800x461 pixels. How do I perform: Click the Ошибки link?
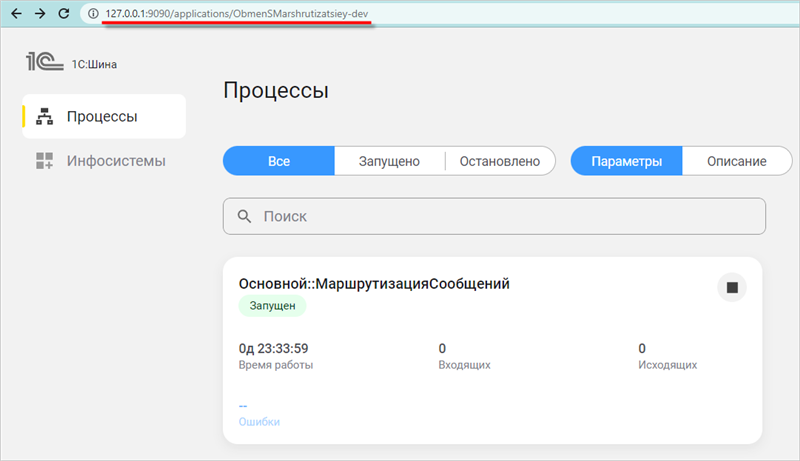(x=259, y=422)
